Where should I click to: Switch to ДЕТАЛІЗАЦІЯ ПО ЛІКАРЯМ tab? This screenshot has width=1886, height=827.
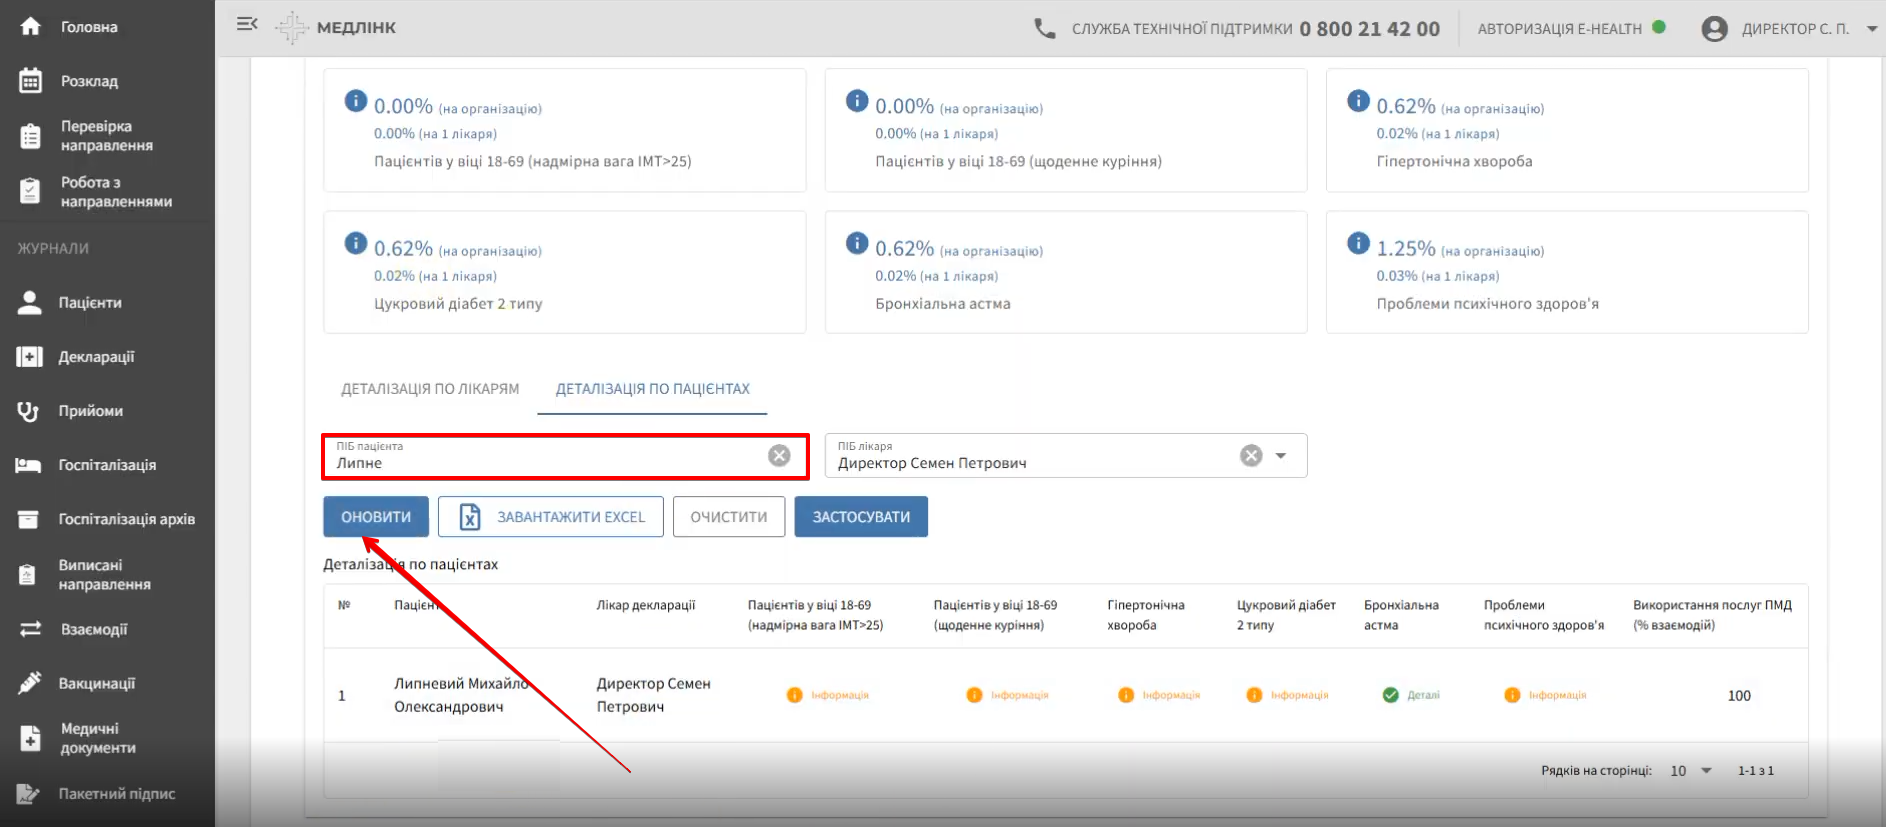coord(430,389)
